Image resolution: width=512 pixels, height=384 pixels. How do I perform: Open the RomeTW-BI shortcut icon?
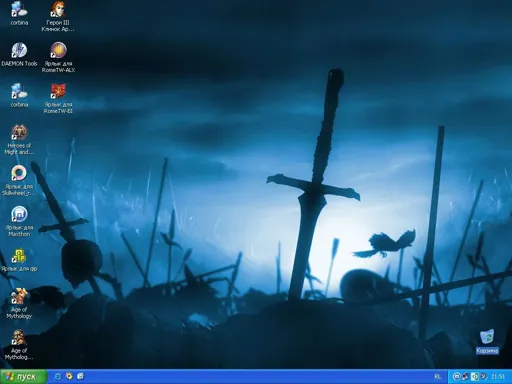[x=58, y=99]
